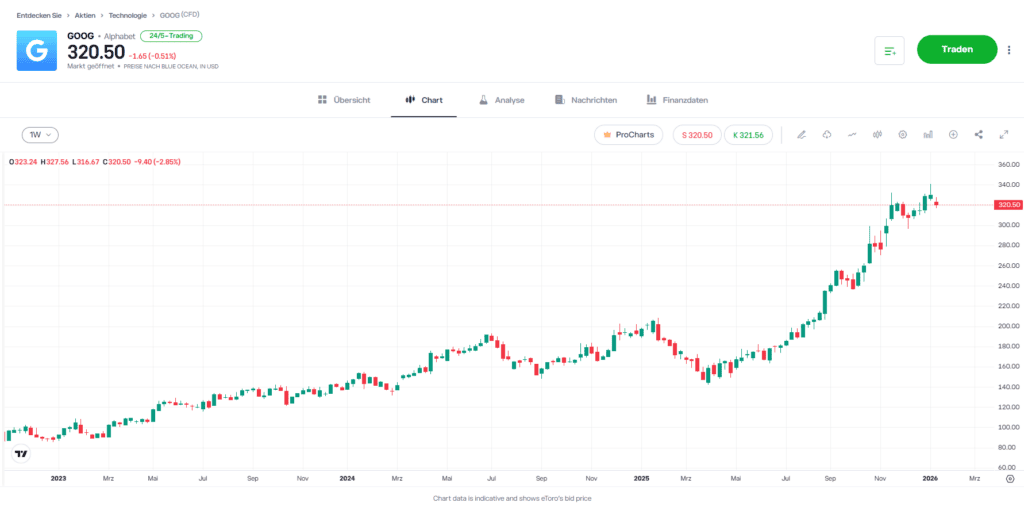Click the bar chart compare icon
The width and height of the screenshot is (1024, 507).
(928, 135)
